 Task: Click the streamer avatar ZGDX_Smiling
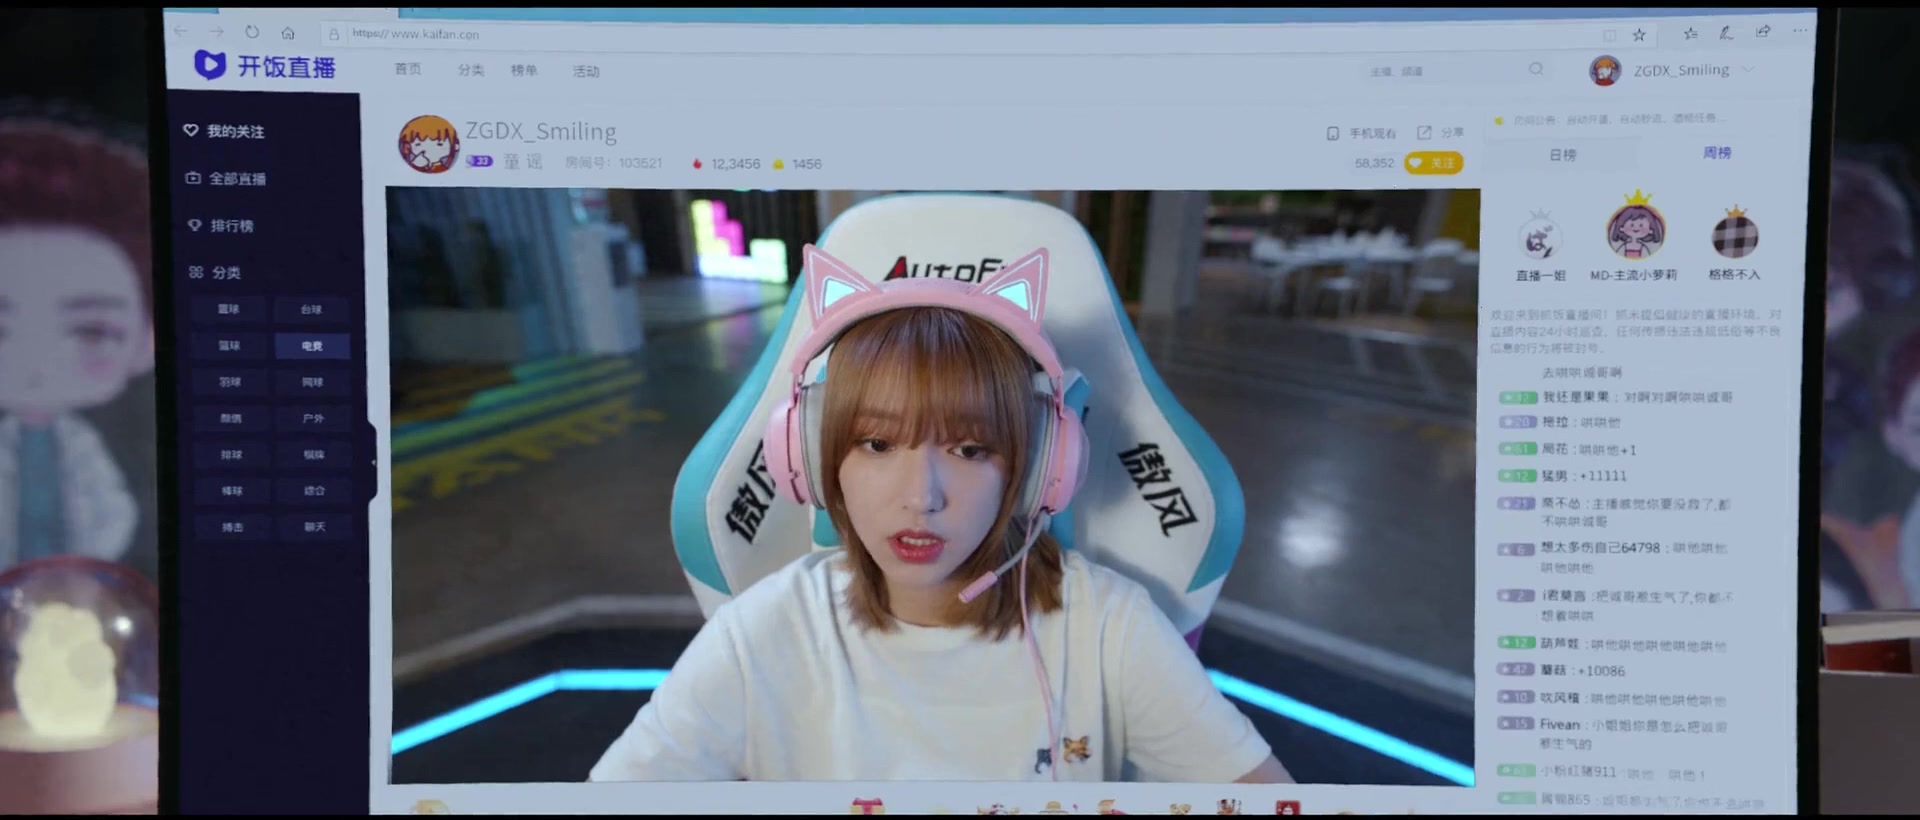pos(428,144)
